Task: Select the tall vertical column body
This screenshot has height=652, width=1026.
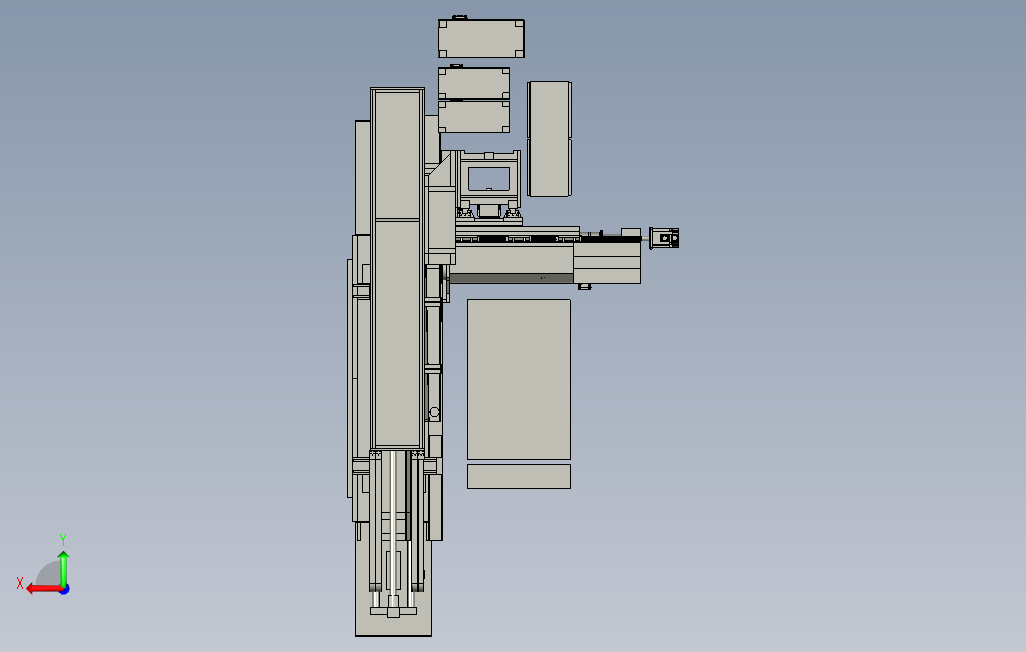Action: point(397,268)
